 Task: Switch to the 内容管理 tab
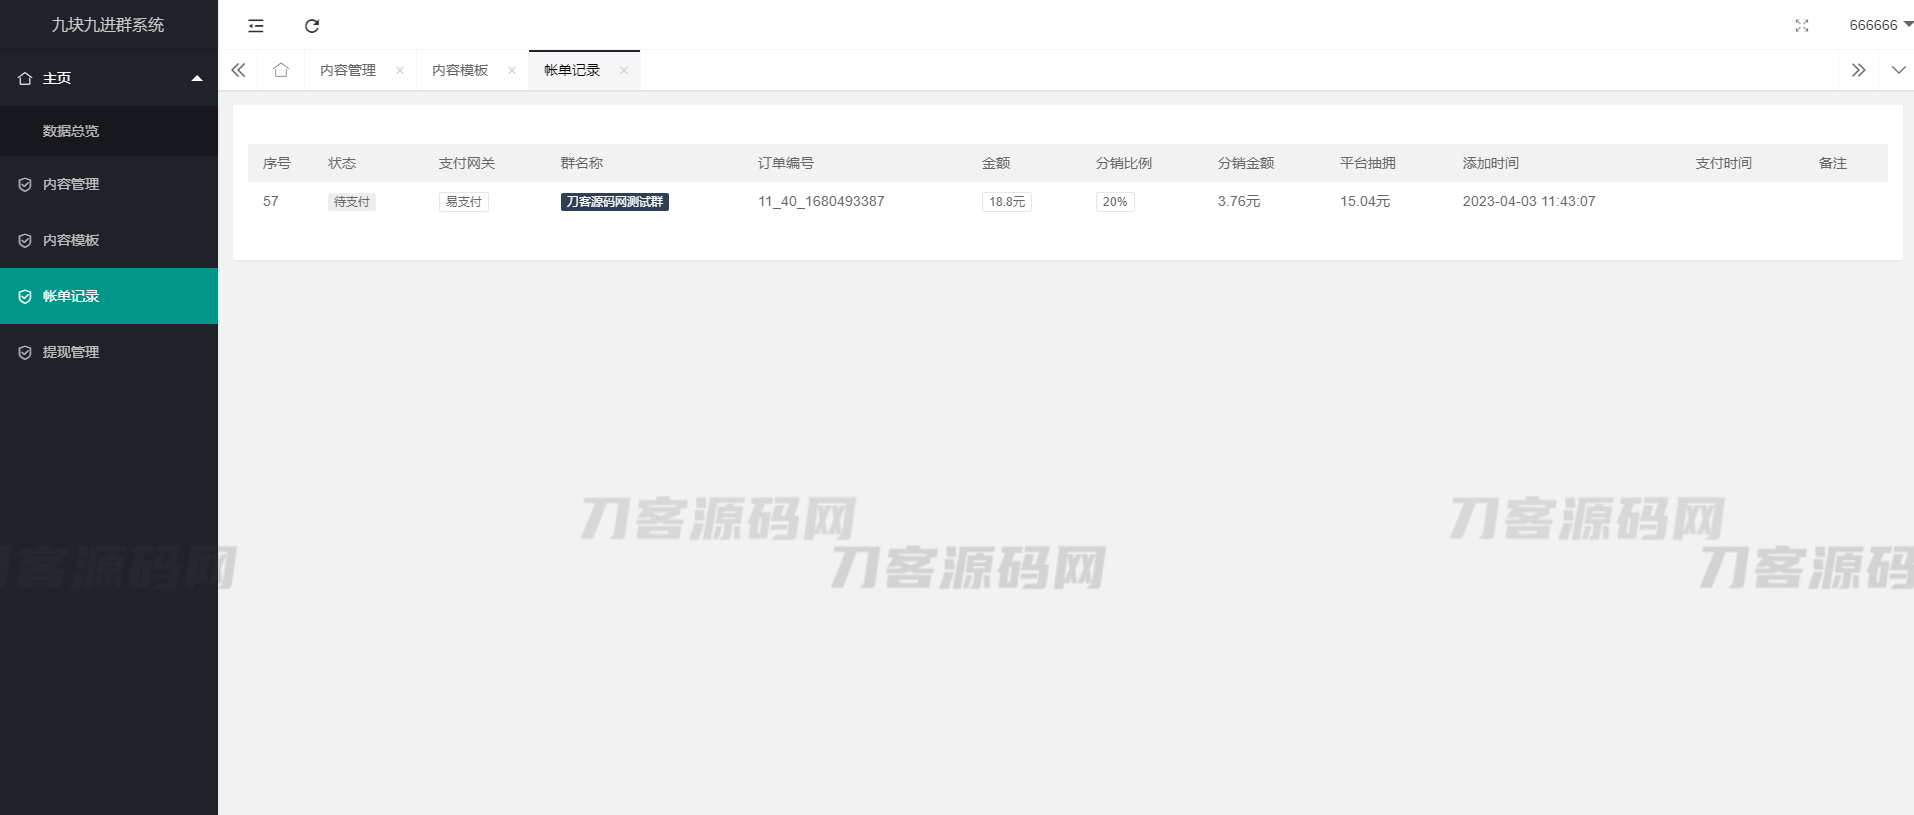(348, 70)
